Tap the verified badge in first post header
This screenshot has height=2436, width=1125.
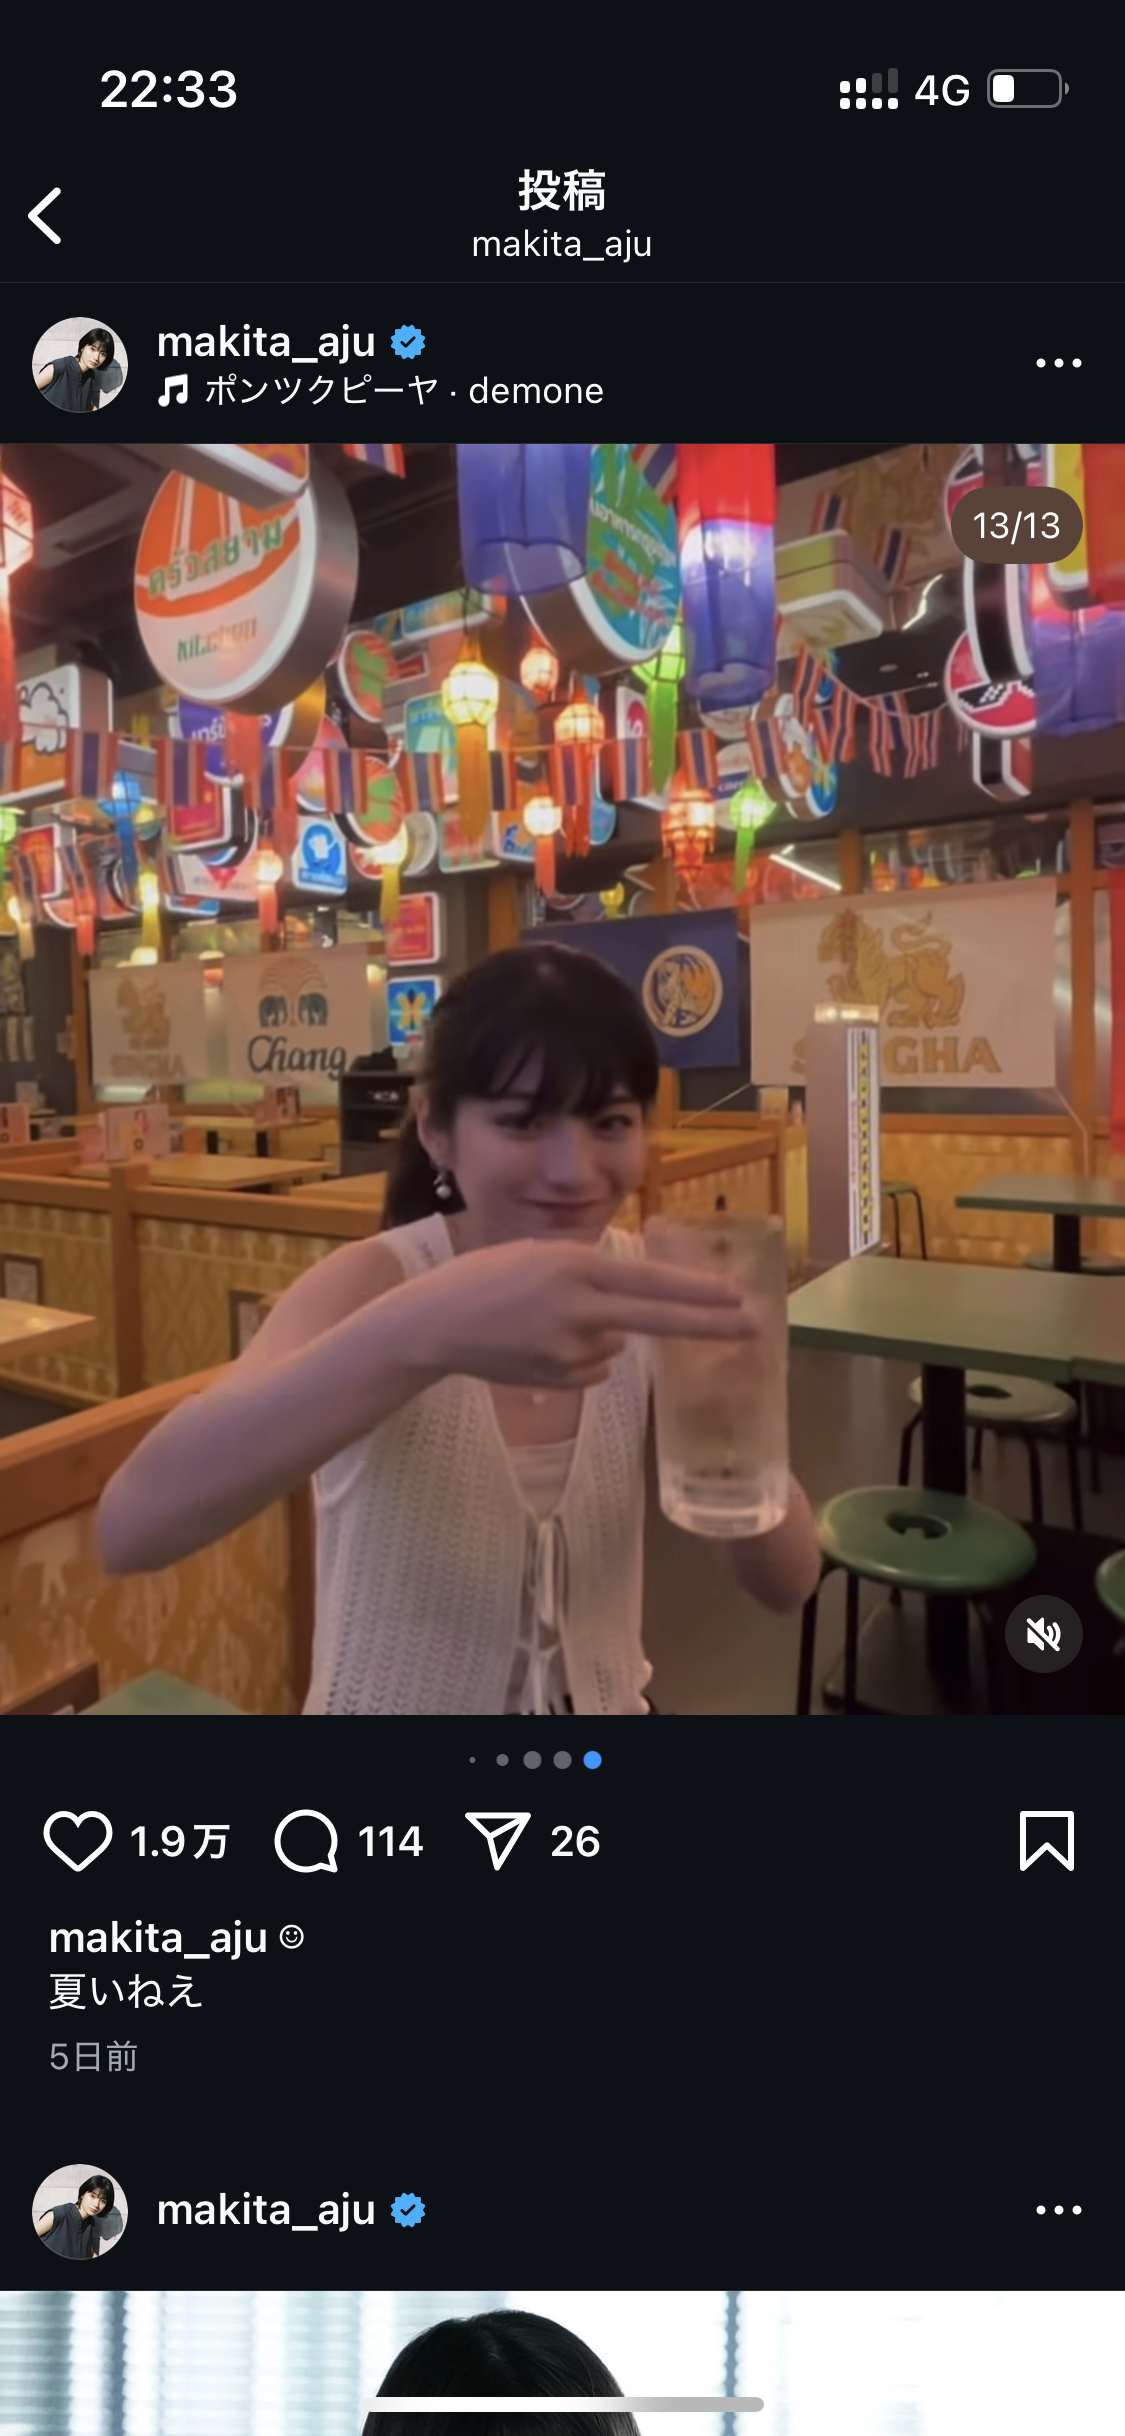(408, 342)
